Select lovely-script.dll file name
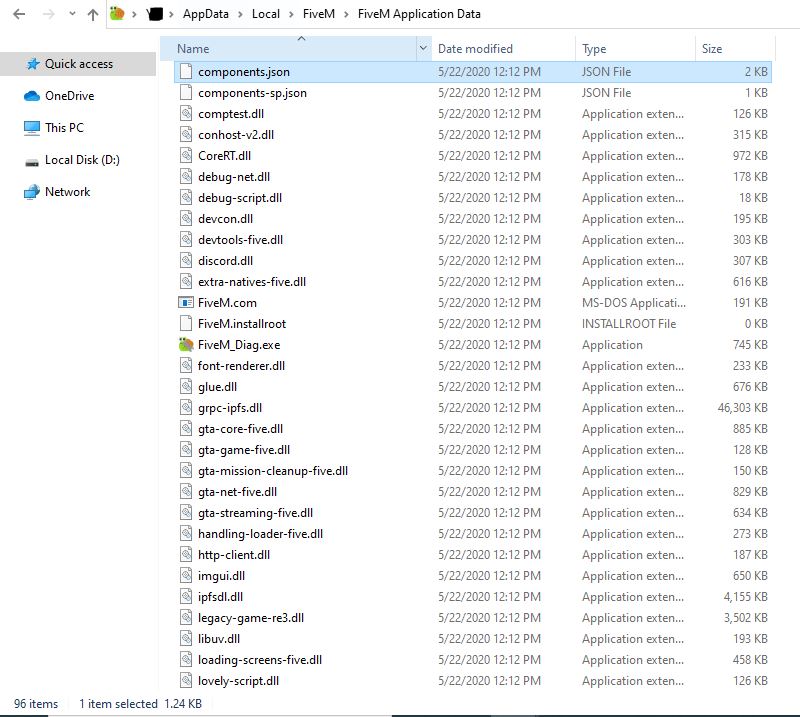800x717 pixels. click(238, 681)
